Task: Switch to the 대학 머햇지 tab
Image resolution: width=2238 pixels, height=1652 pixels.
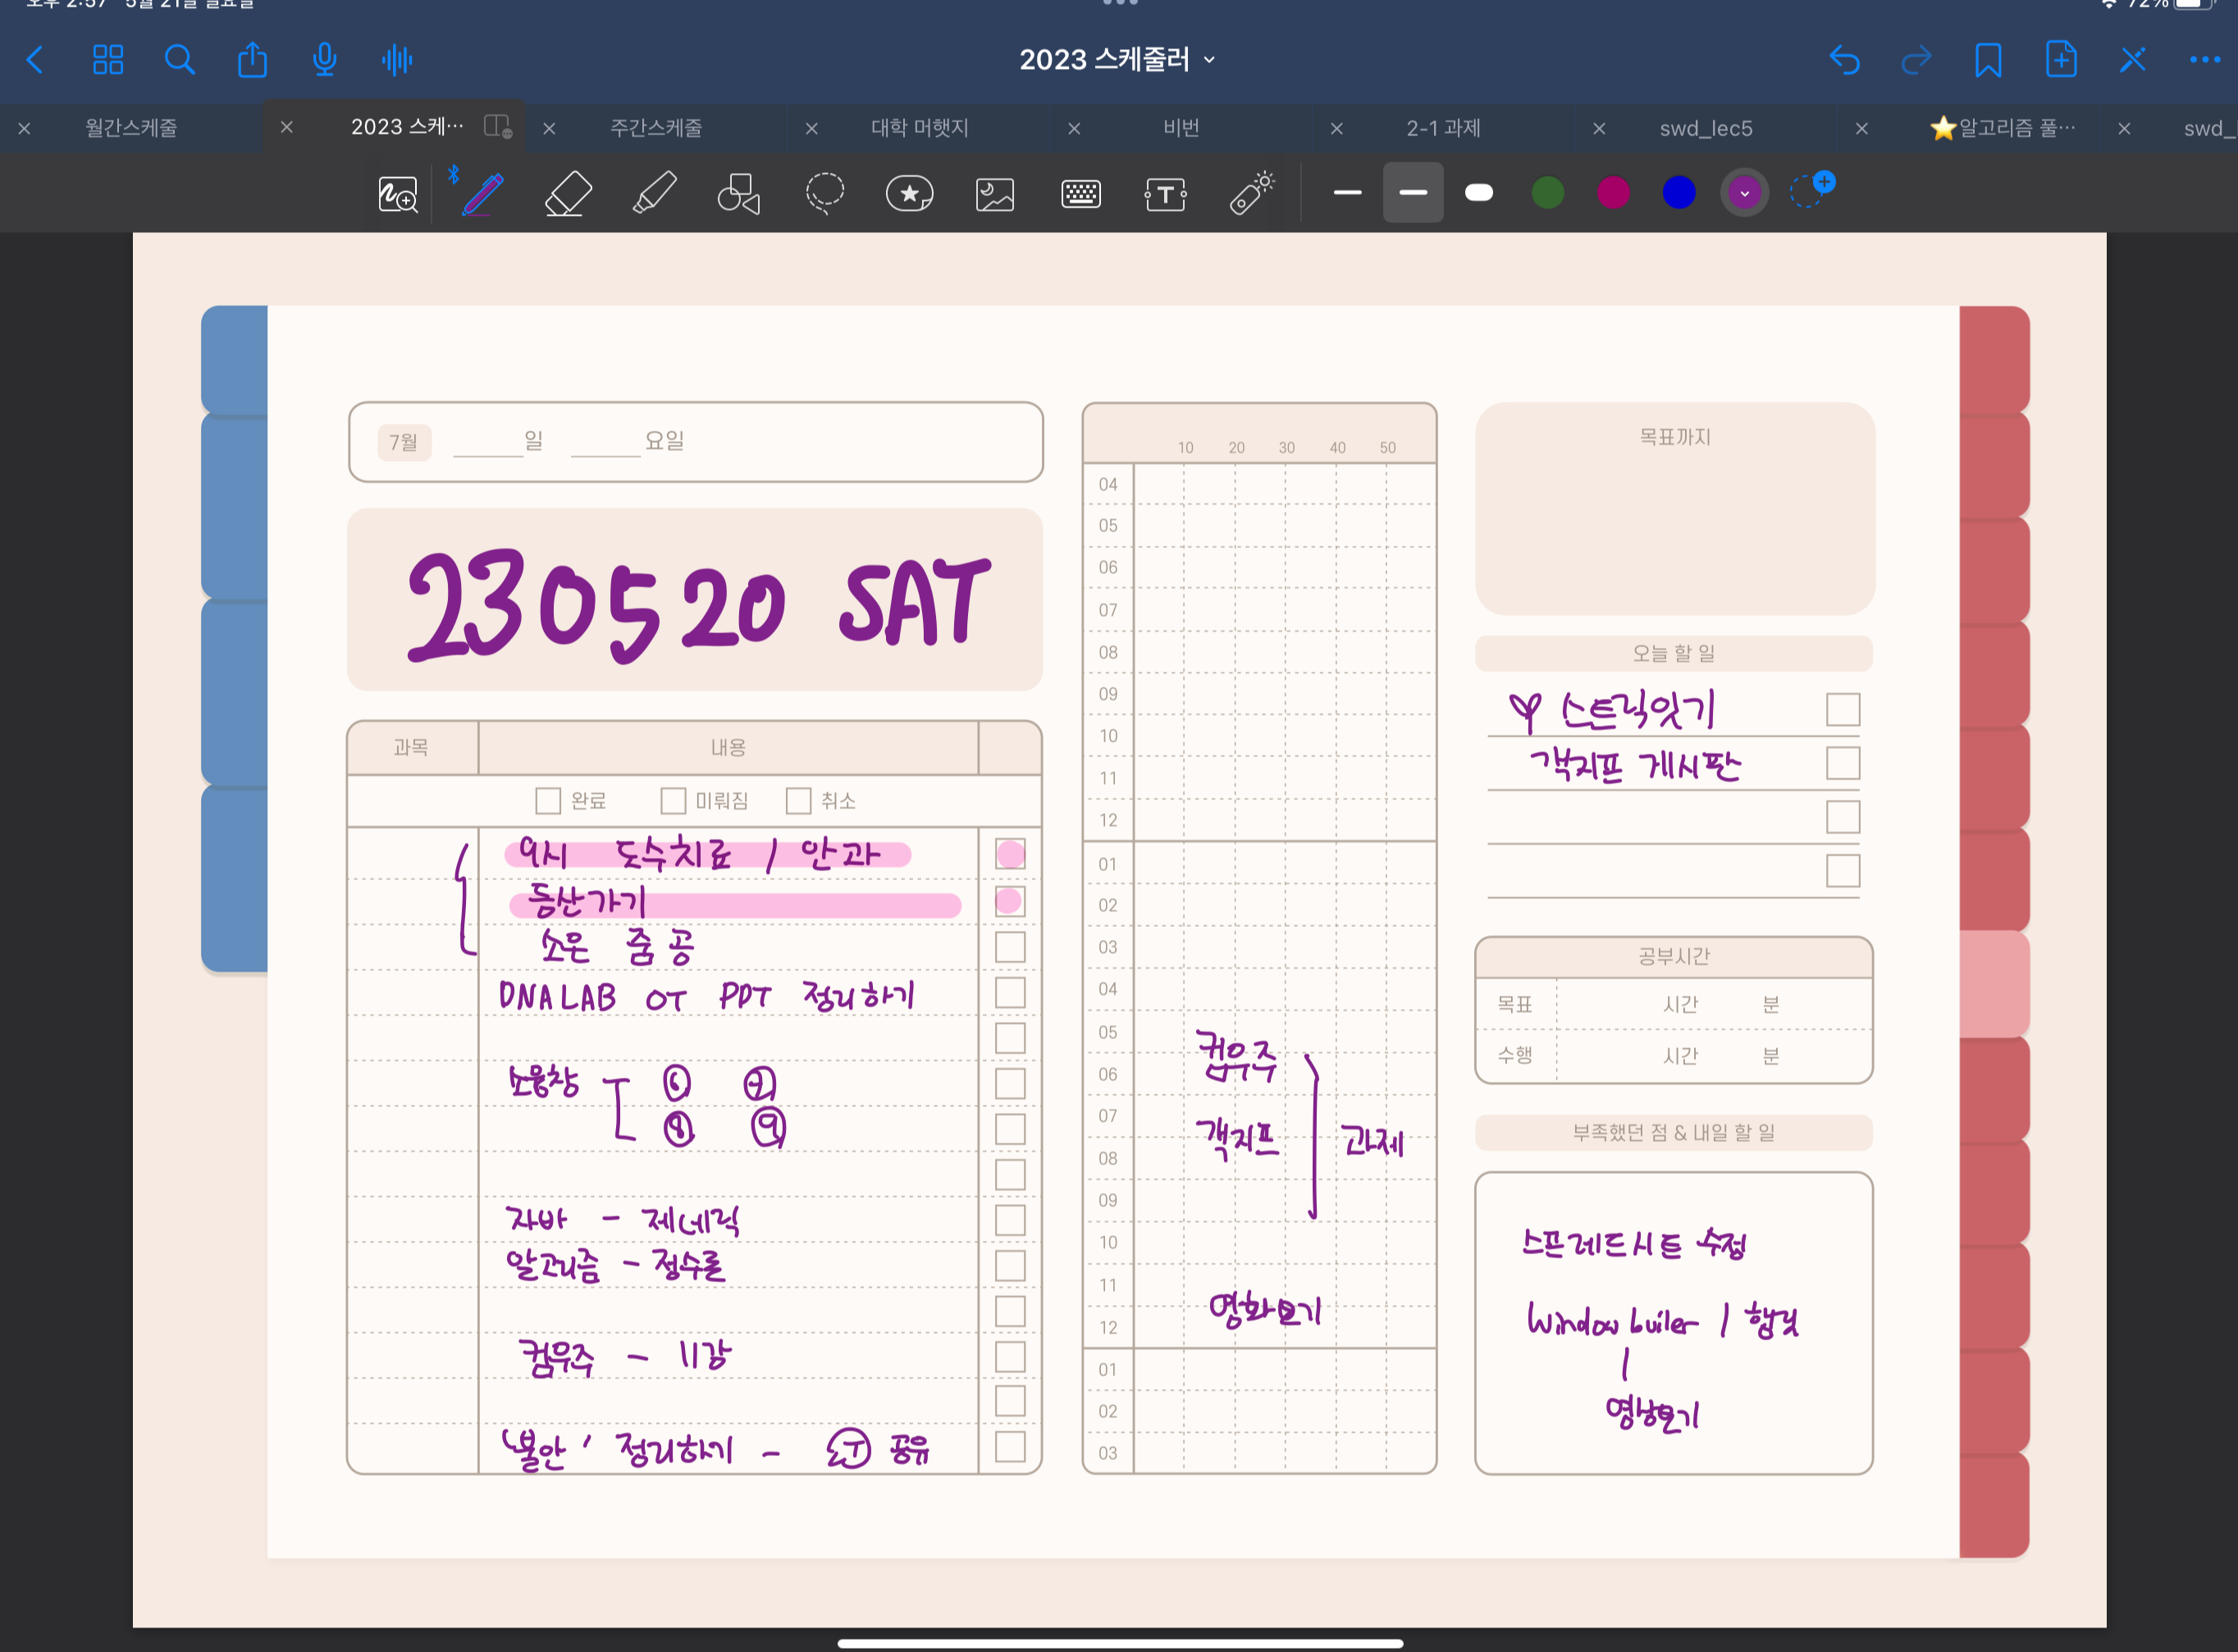Action: click(919, 128)
